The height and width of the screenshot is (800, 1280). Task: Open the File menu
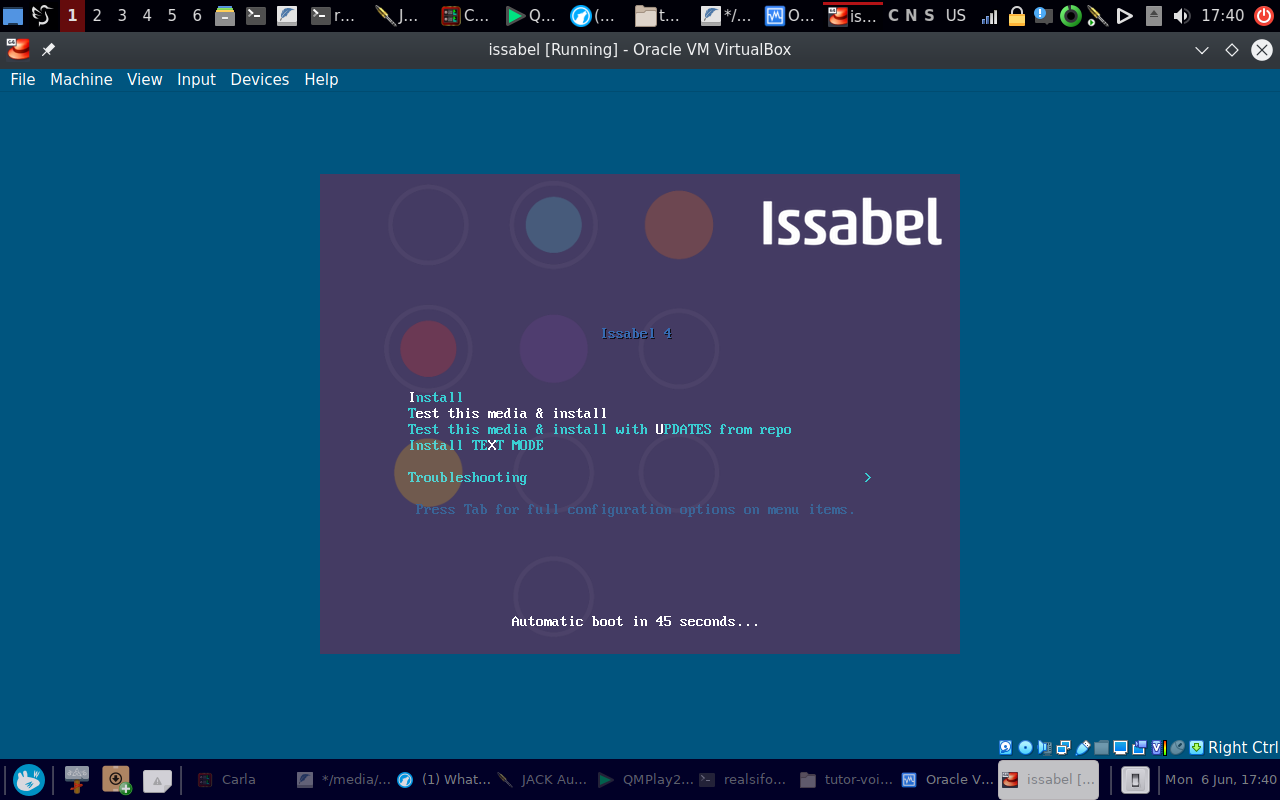[x=22, y=79]
